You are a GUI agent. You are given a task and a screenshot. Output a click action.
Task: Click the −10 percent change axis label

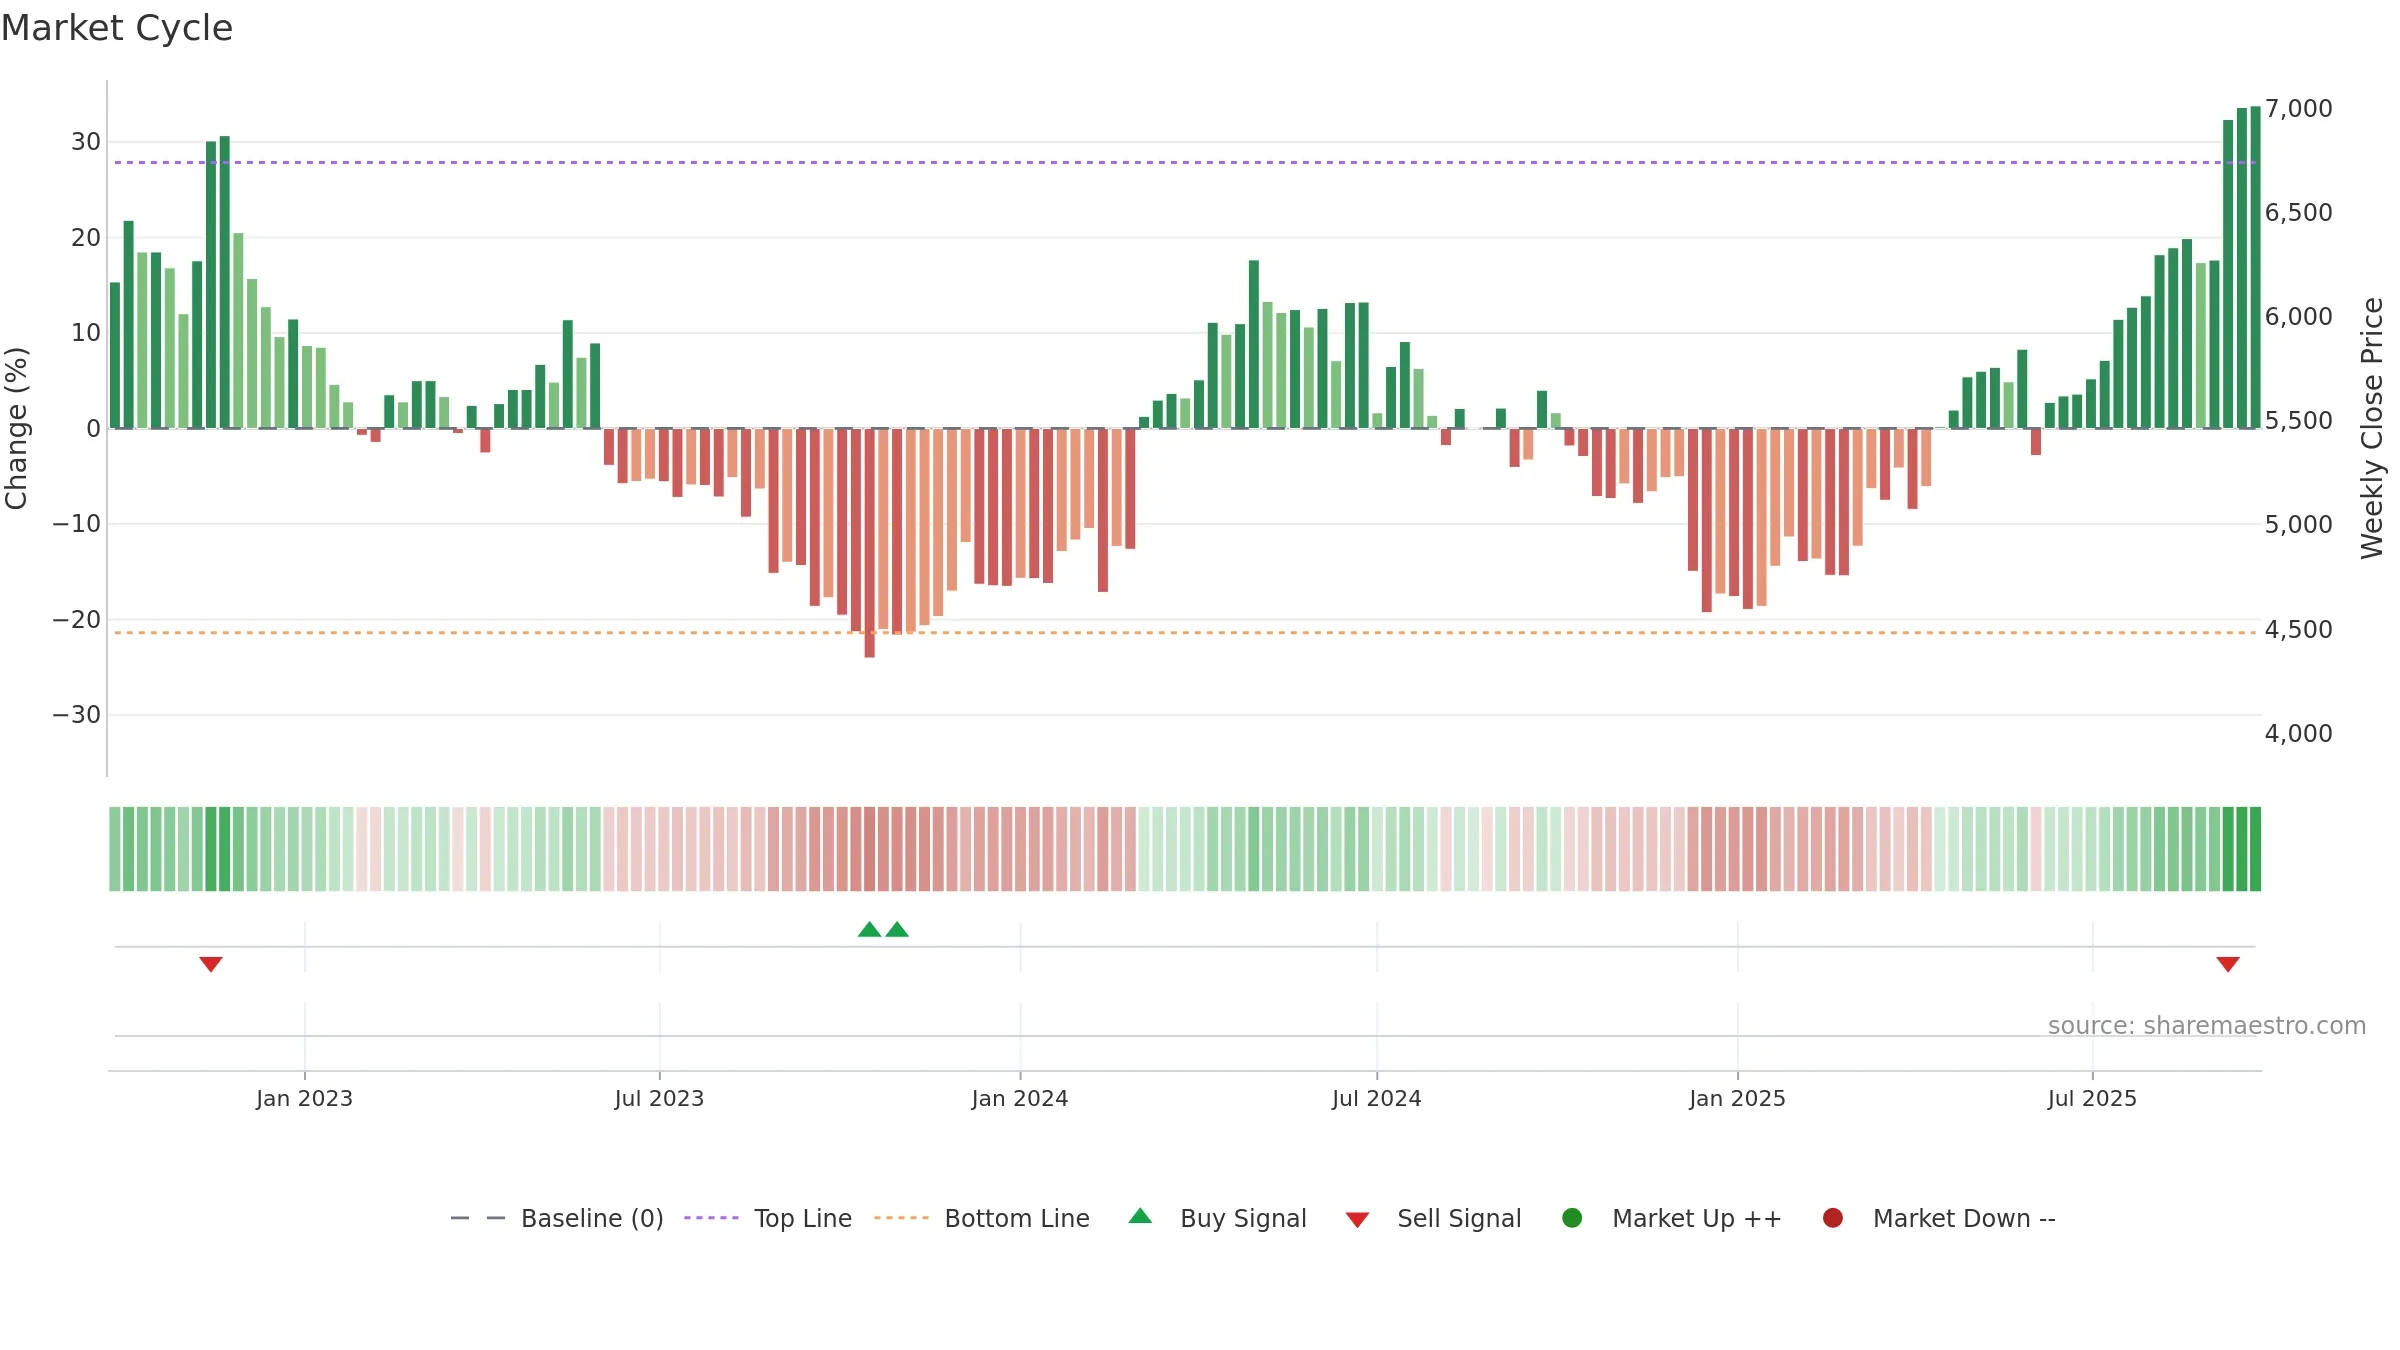[77, 524]
